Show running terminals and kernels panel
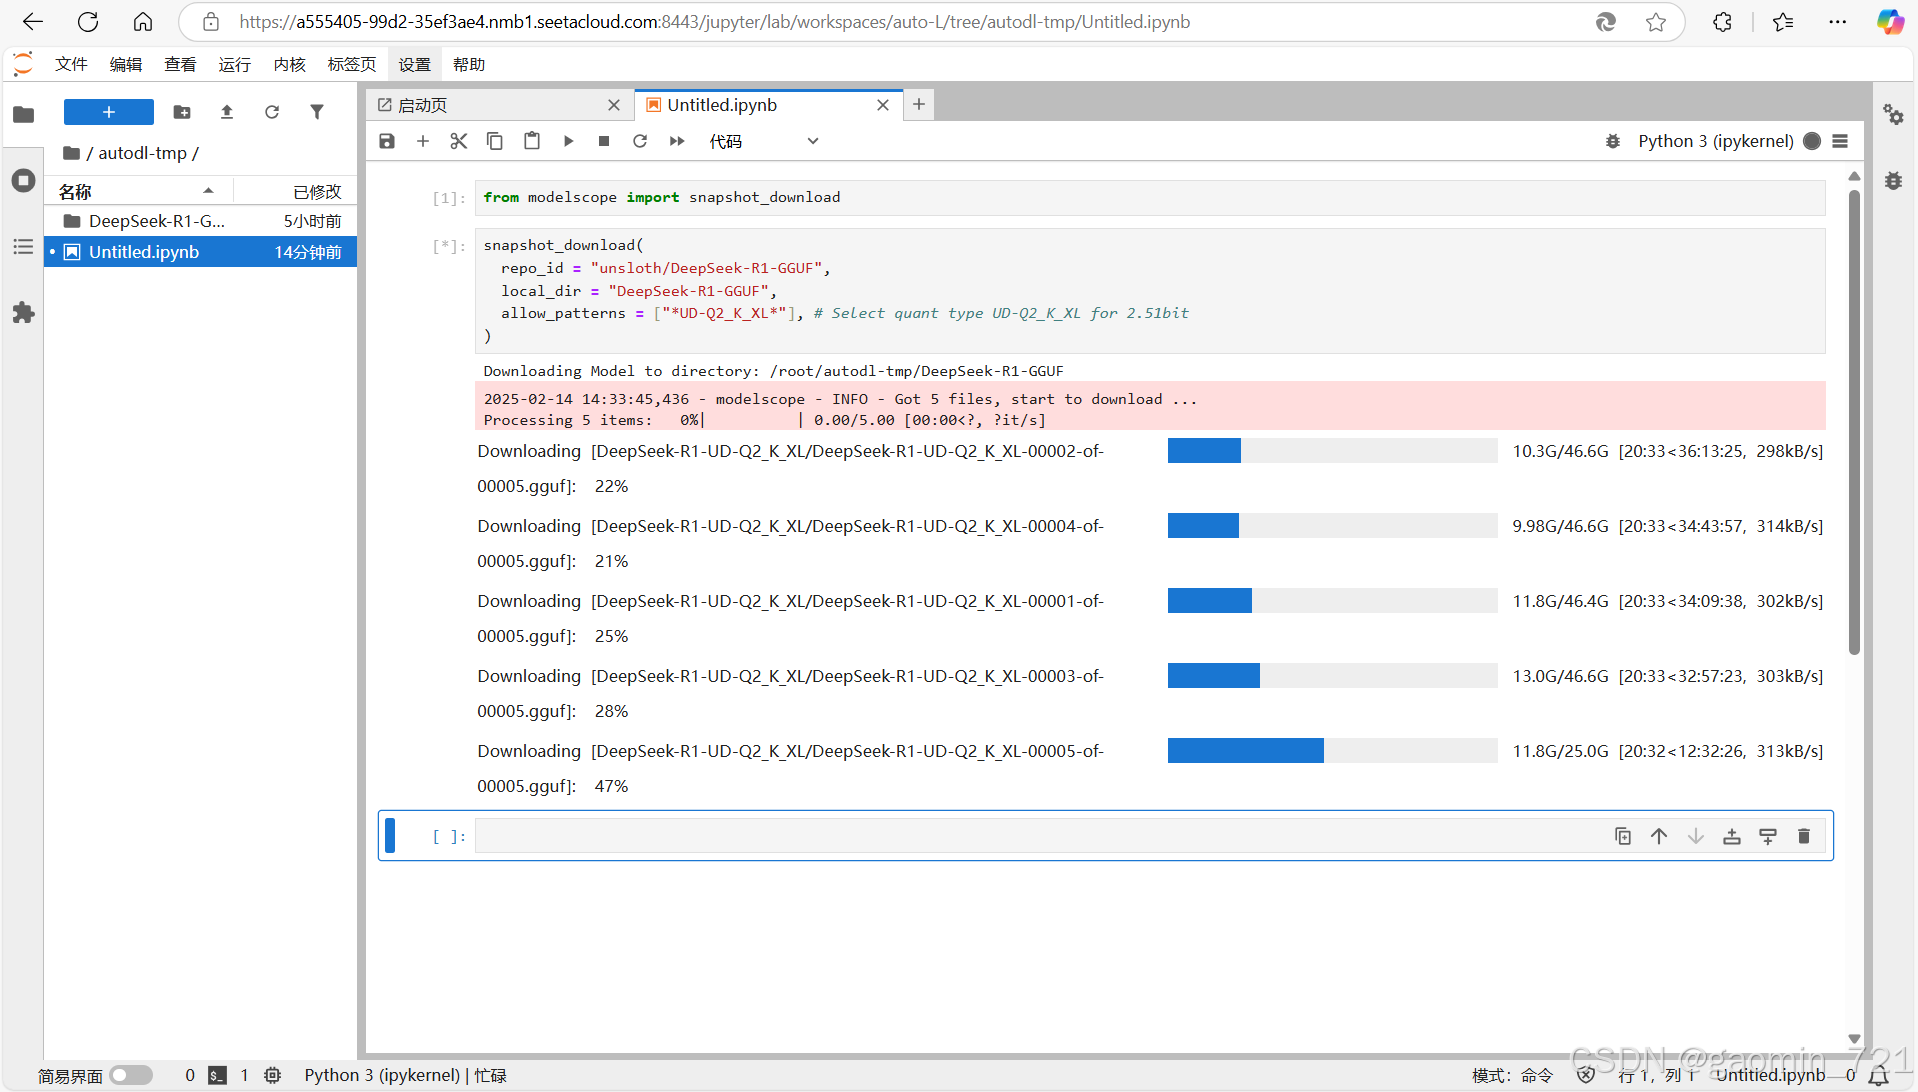Screen dimensions: 1918x1092 pyautogui.click(x=23, y=181)
